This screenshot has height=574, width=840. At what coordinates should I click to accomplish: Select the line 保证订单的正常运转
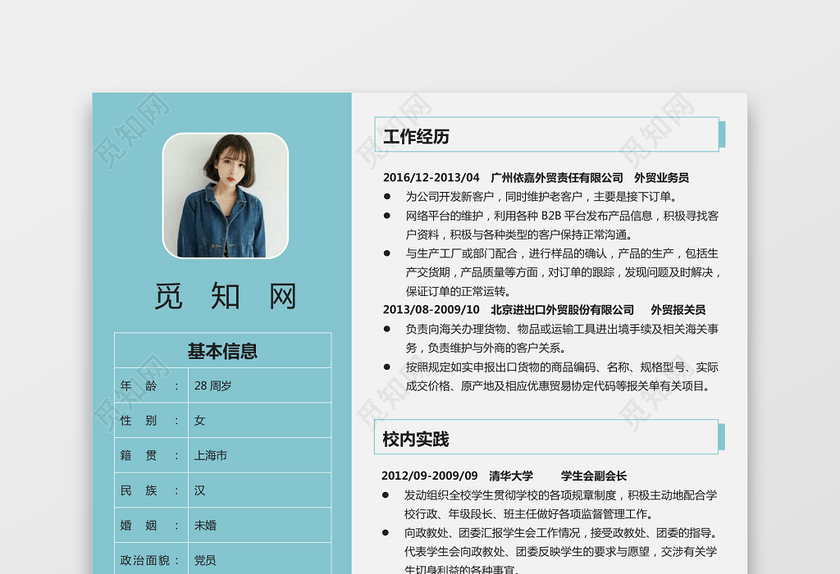(458, 292)
